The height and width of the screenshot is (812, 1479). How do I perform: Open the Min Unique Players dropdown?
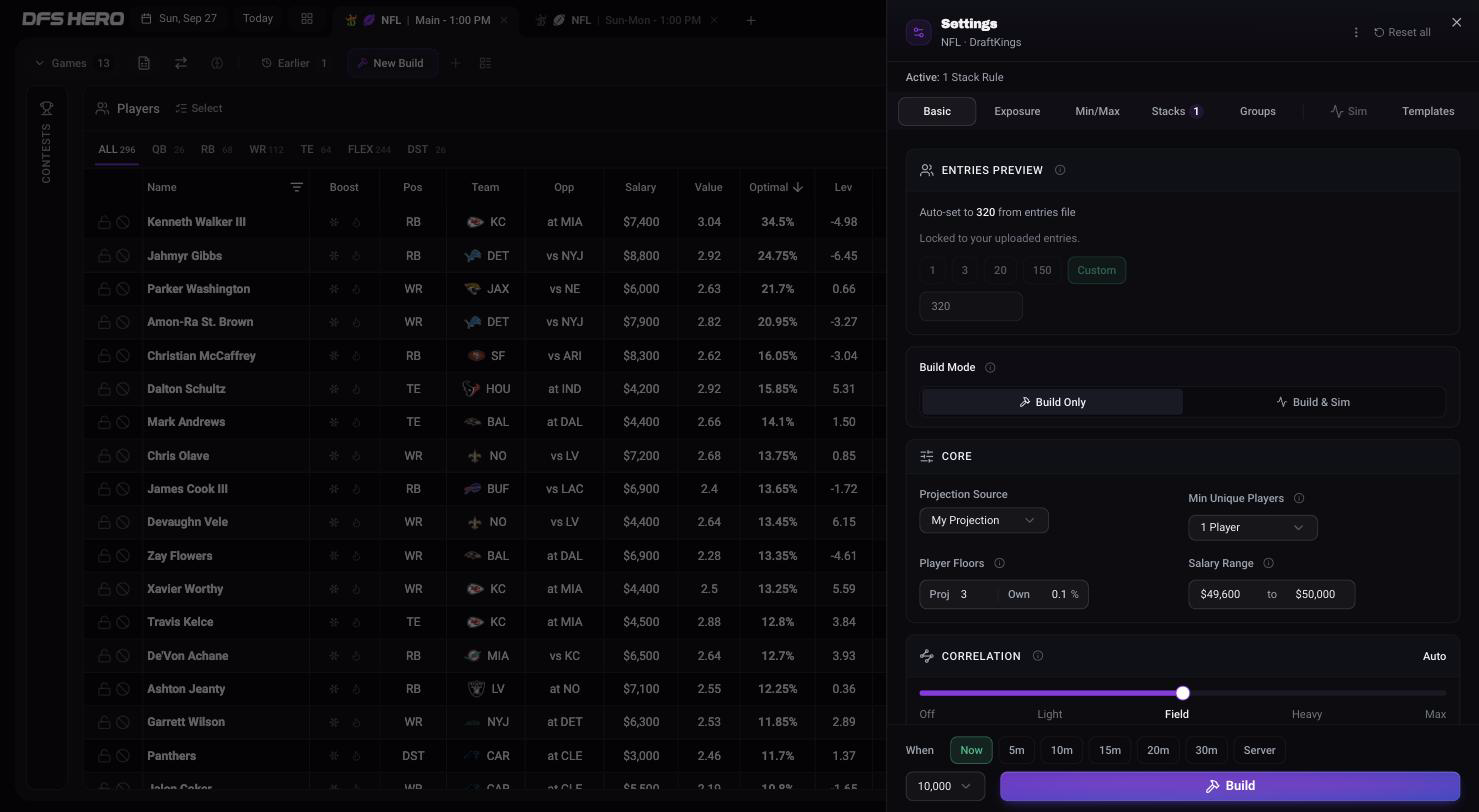pyautogui.click(x=1253, y=527)
